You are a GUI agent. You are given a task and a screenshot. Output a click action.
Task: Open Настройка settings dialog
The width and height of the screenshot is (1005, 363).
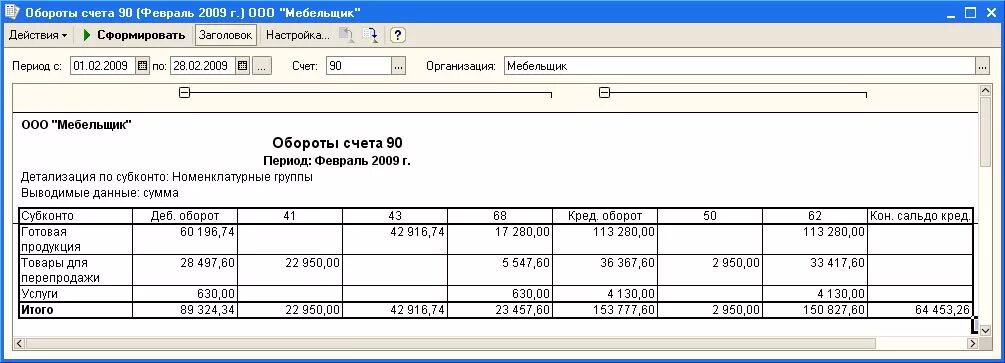297,35
